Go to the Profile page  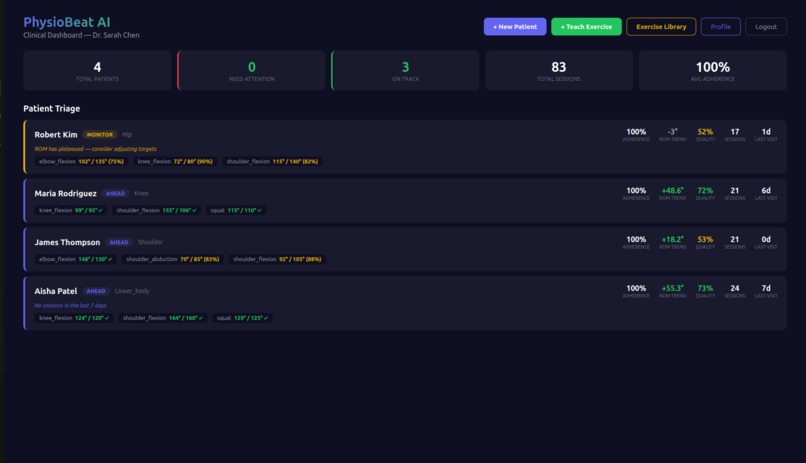(x=720, y=27)
